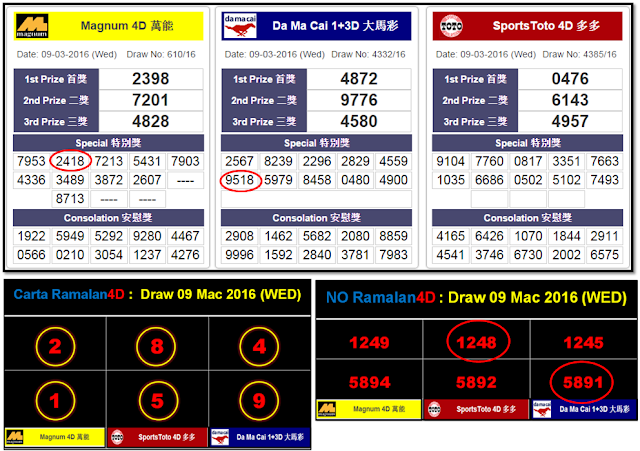
Task: Click the SportsToto Special 特別獎 section header
Action: click(x=528, y=143)
